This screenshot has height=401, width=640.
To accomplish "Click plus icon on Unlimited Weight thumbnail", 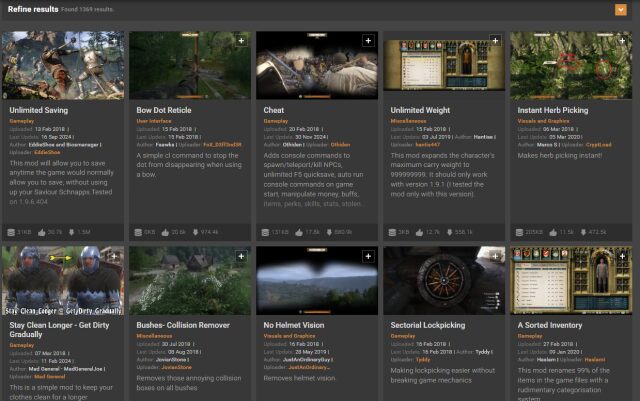I will click(x=495, y=41).
